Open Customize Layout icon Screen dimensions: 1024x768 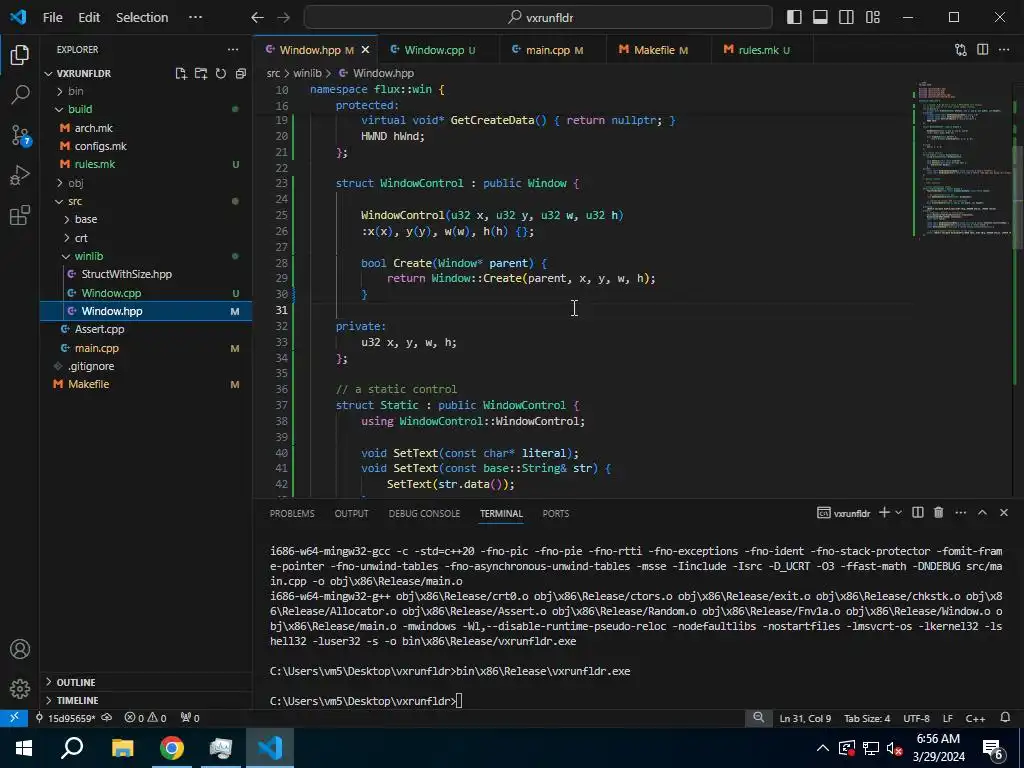click(x=872, y=18)
